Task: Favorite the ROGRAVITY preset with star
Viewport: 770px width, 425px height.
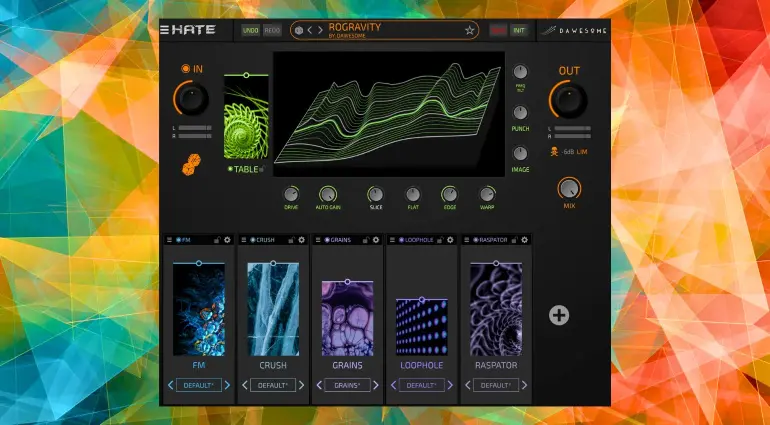Action: tap(469, 30)
